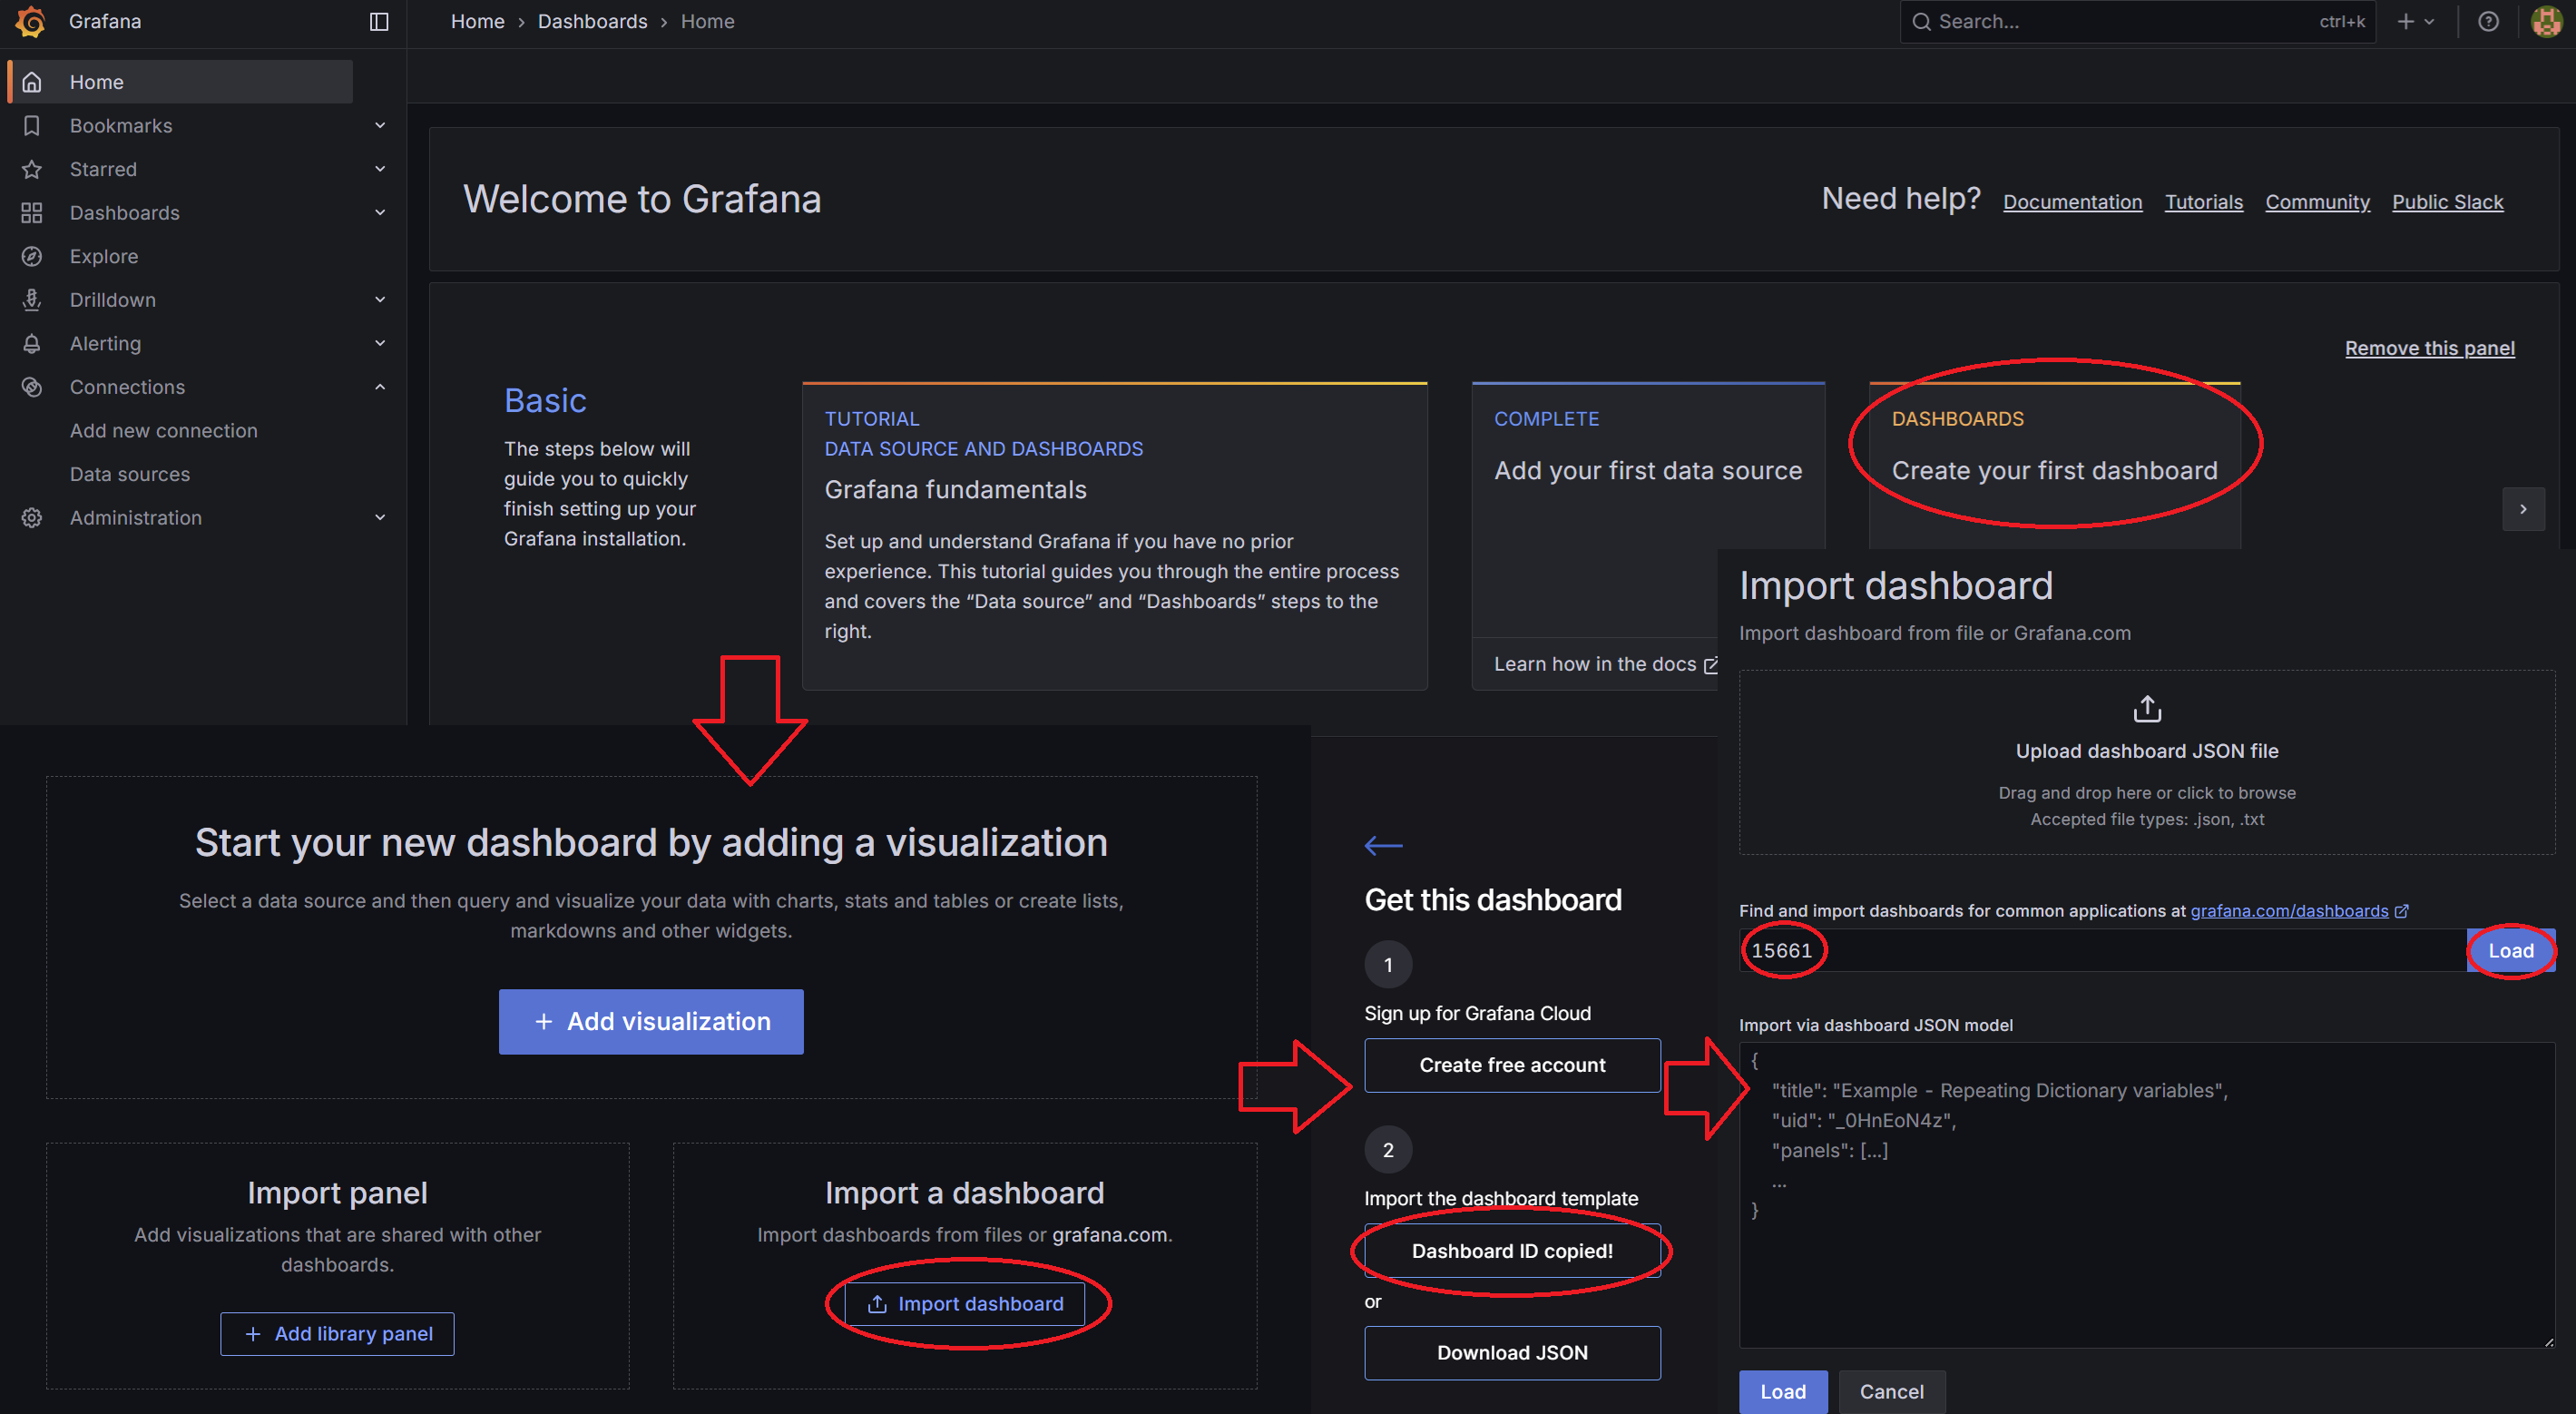Open Data sources menu item
This screenshot has height=1414, width=2576.
[130, 474]
